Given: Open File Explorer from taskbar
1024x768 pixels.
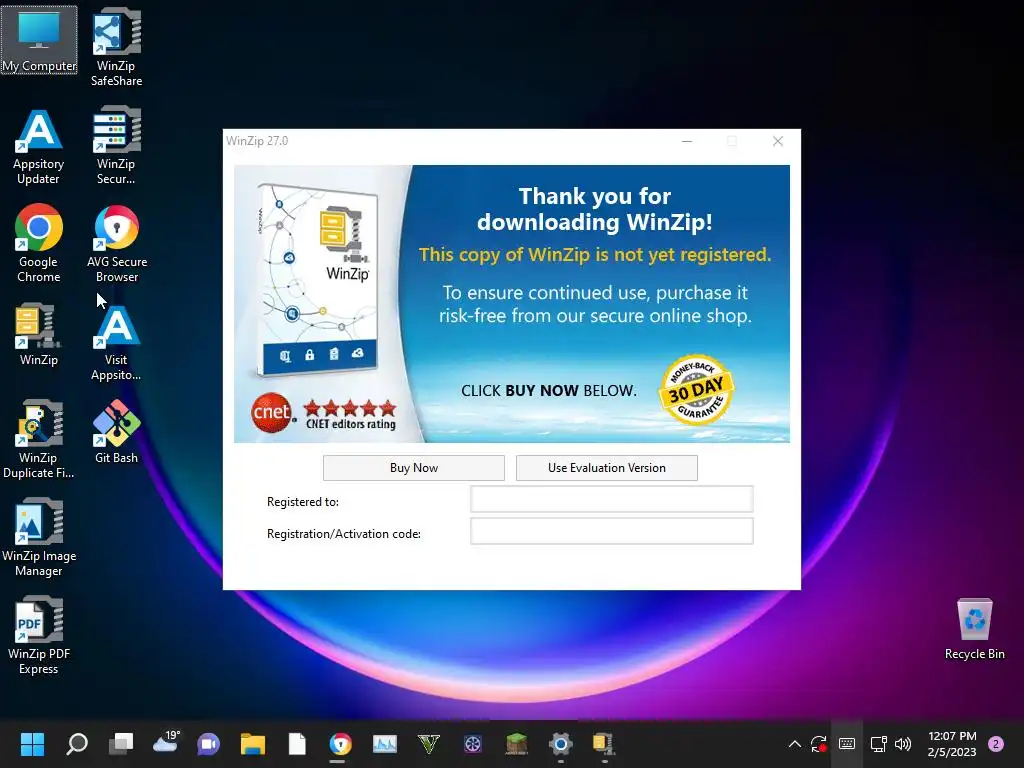Looking at the screenshot, I should click(253, 744).
